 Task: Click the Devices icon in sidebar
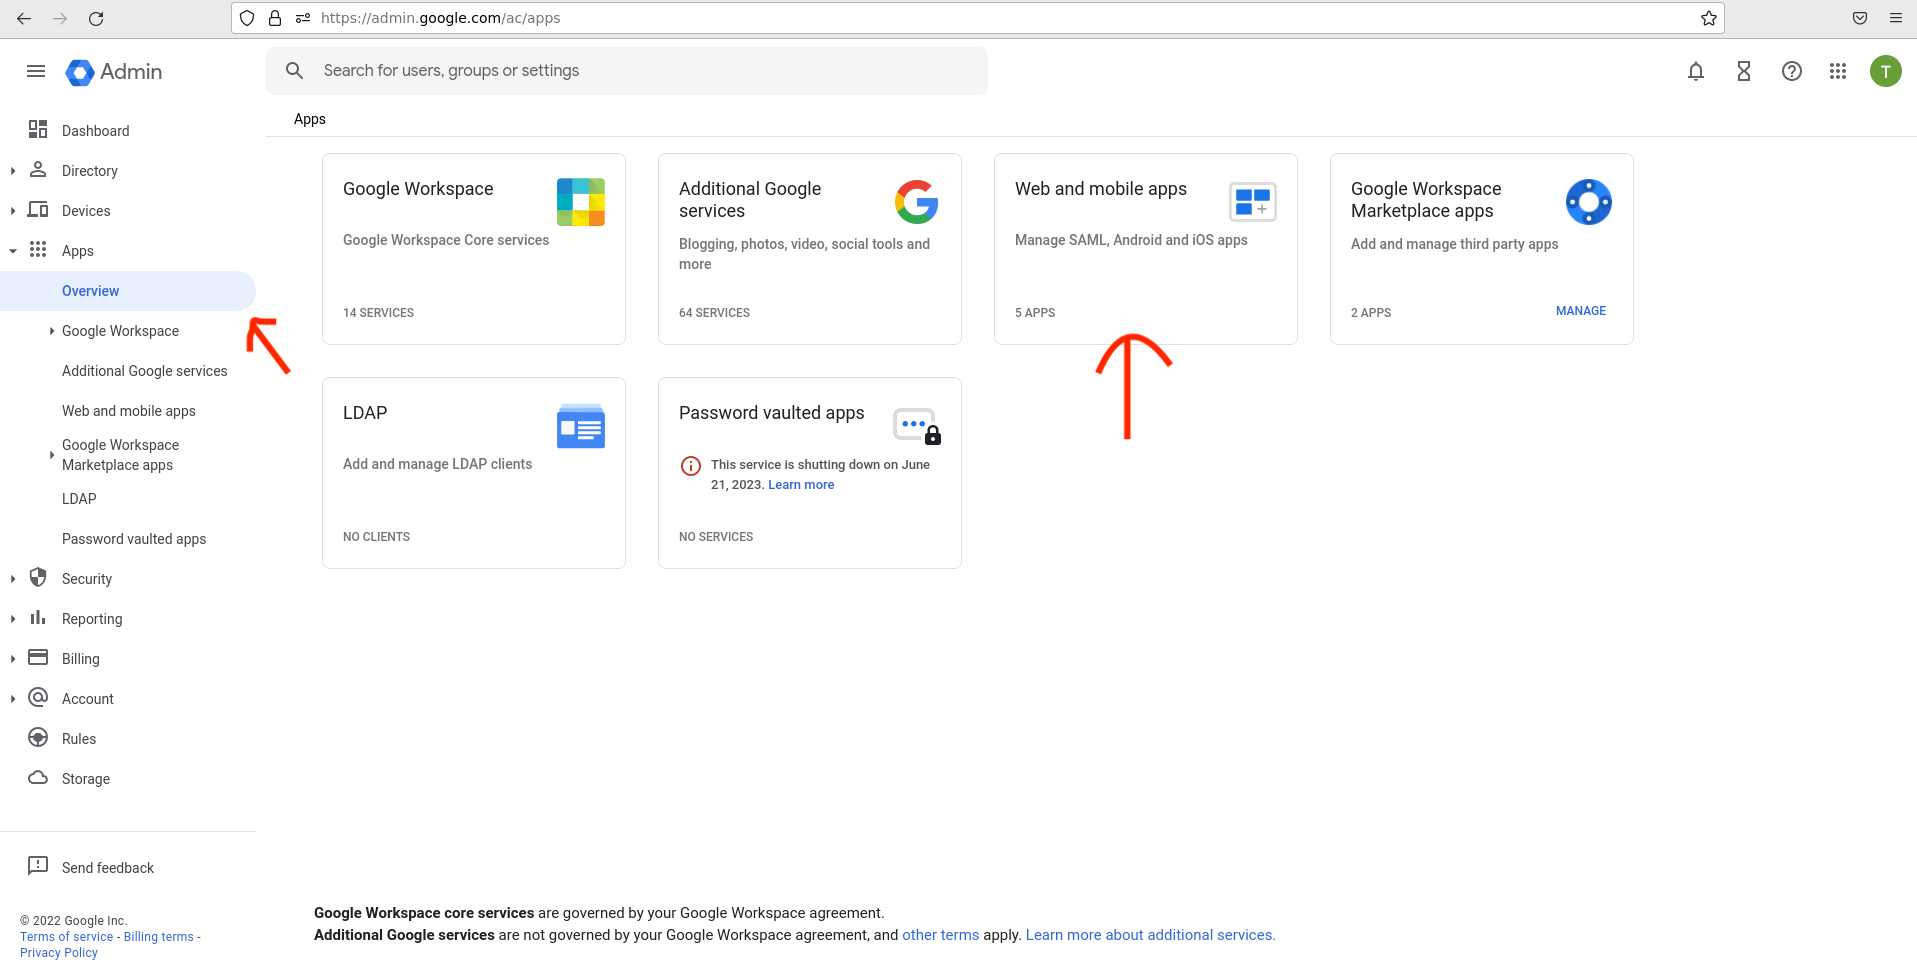[x=38, y=209]
